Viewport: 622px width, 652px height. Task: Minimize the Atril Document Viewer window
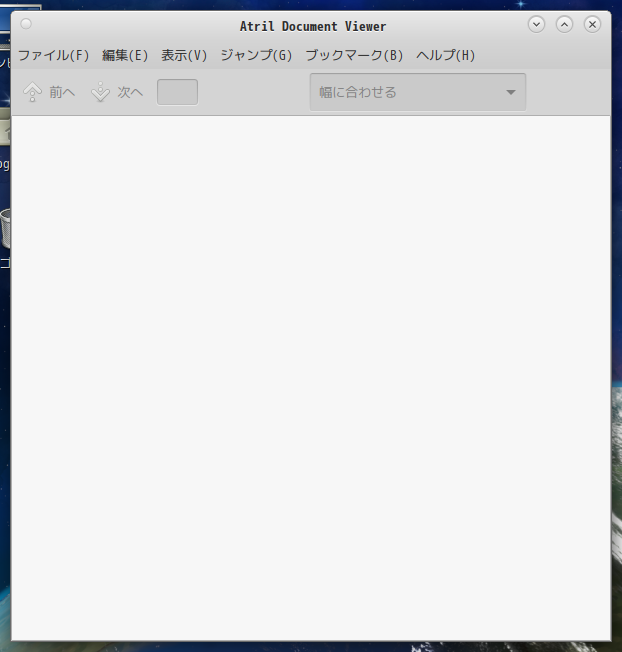536,25
